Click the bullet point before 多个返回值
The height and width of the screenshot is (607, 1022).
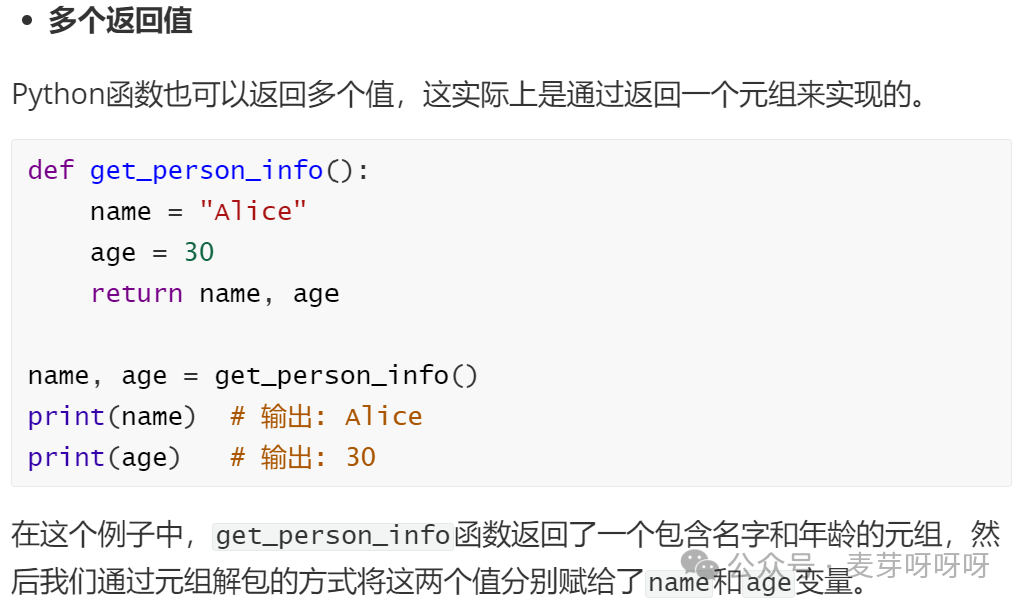[27, 21]
